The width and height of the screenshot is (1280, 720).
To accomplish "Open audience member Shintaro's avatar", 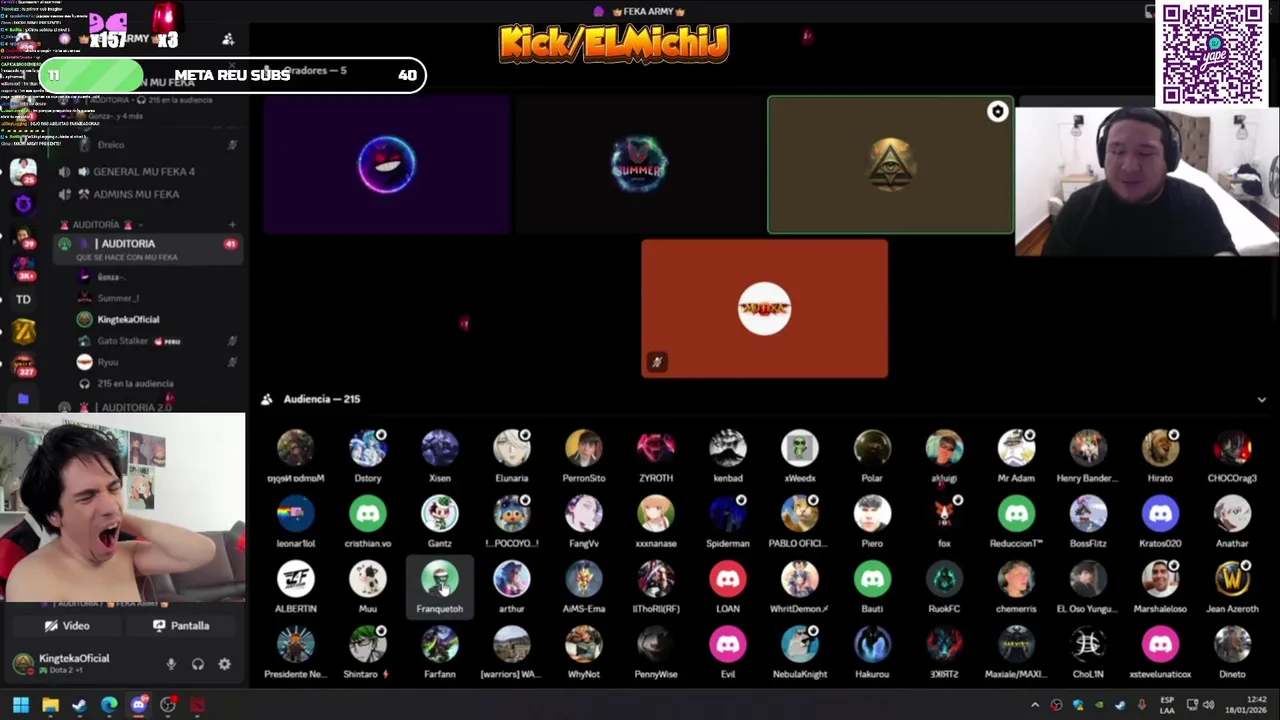I will (x=368, y=645).
